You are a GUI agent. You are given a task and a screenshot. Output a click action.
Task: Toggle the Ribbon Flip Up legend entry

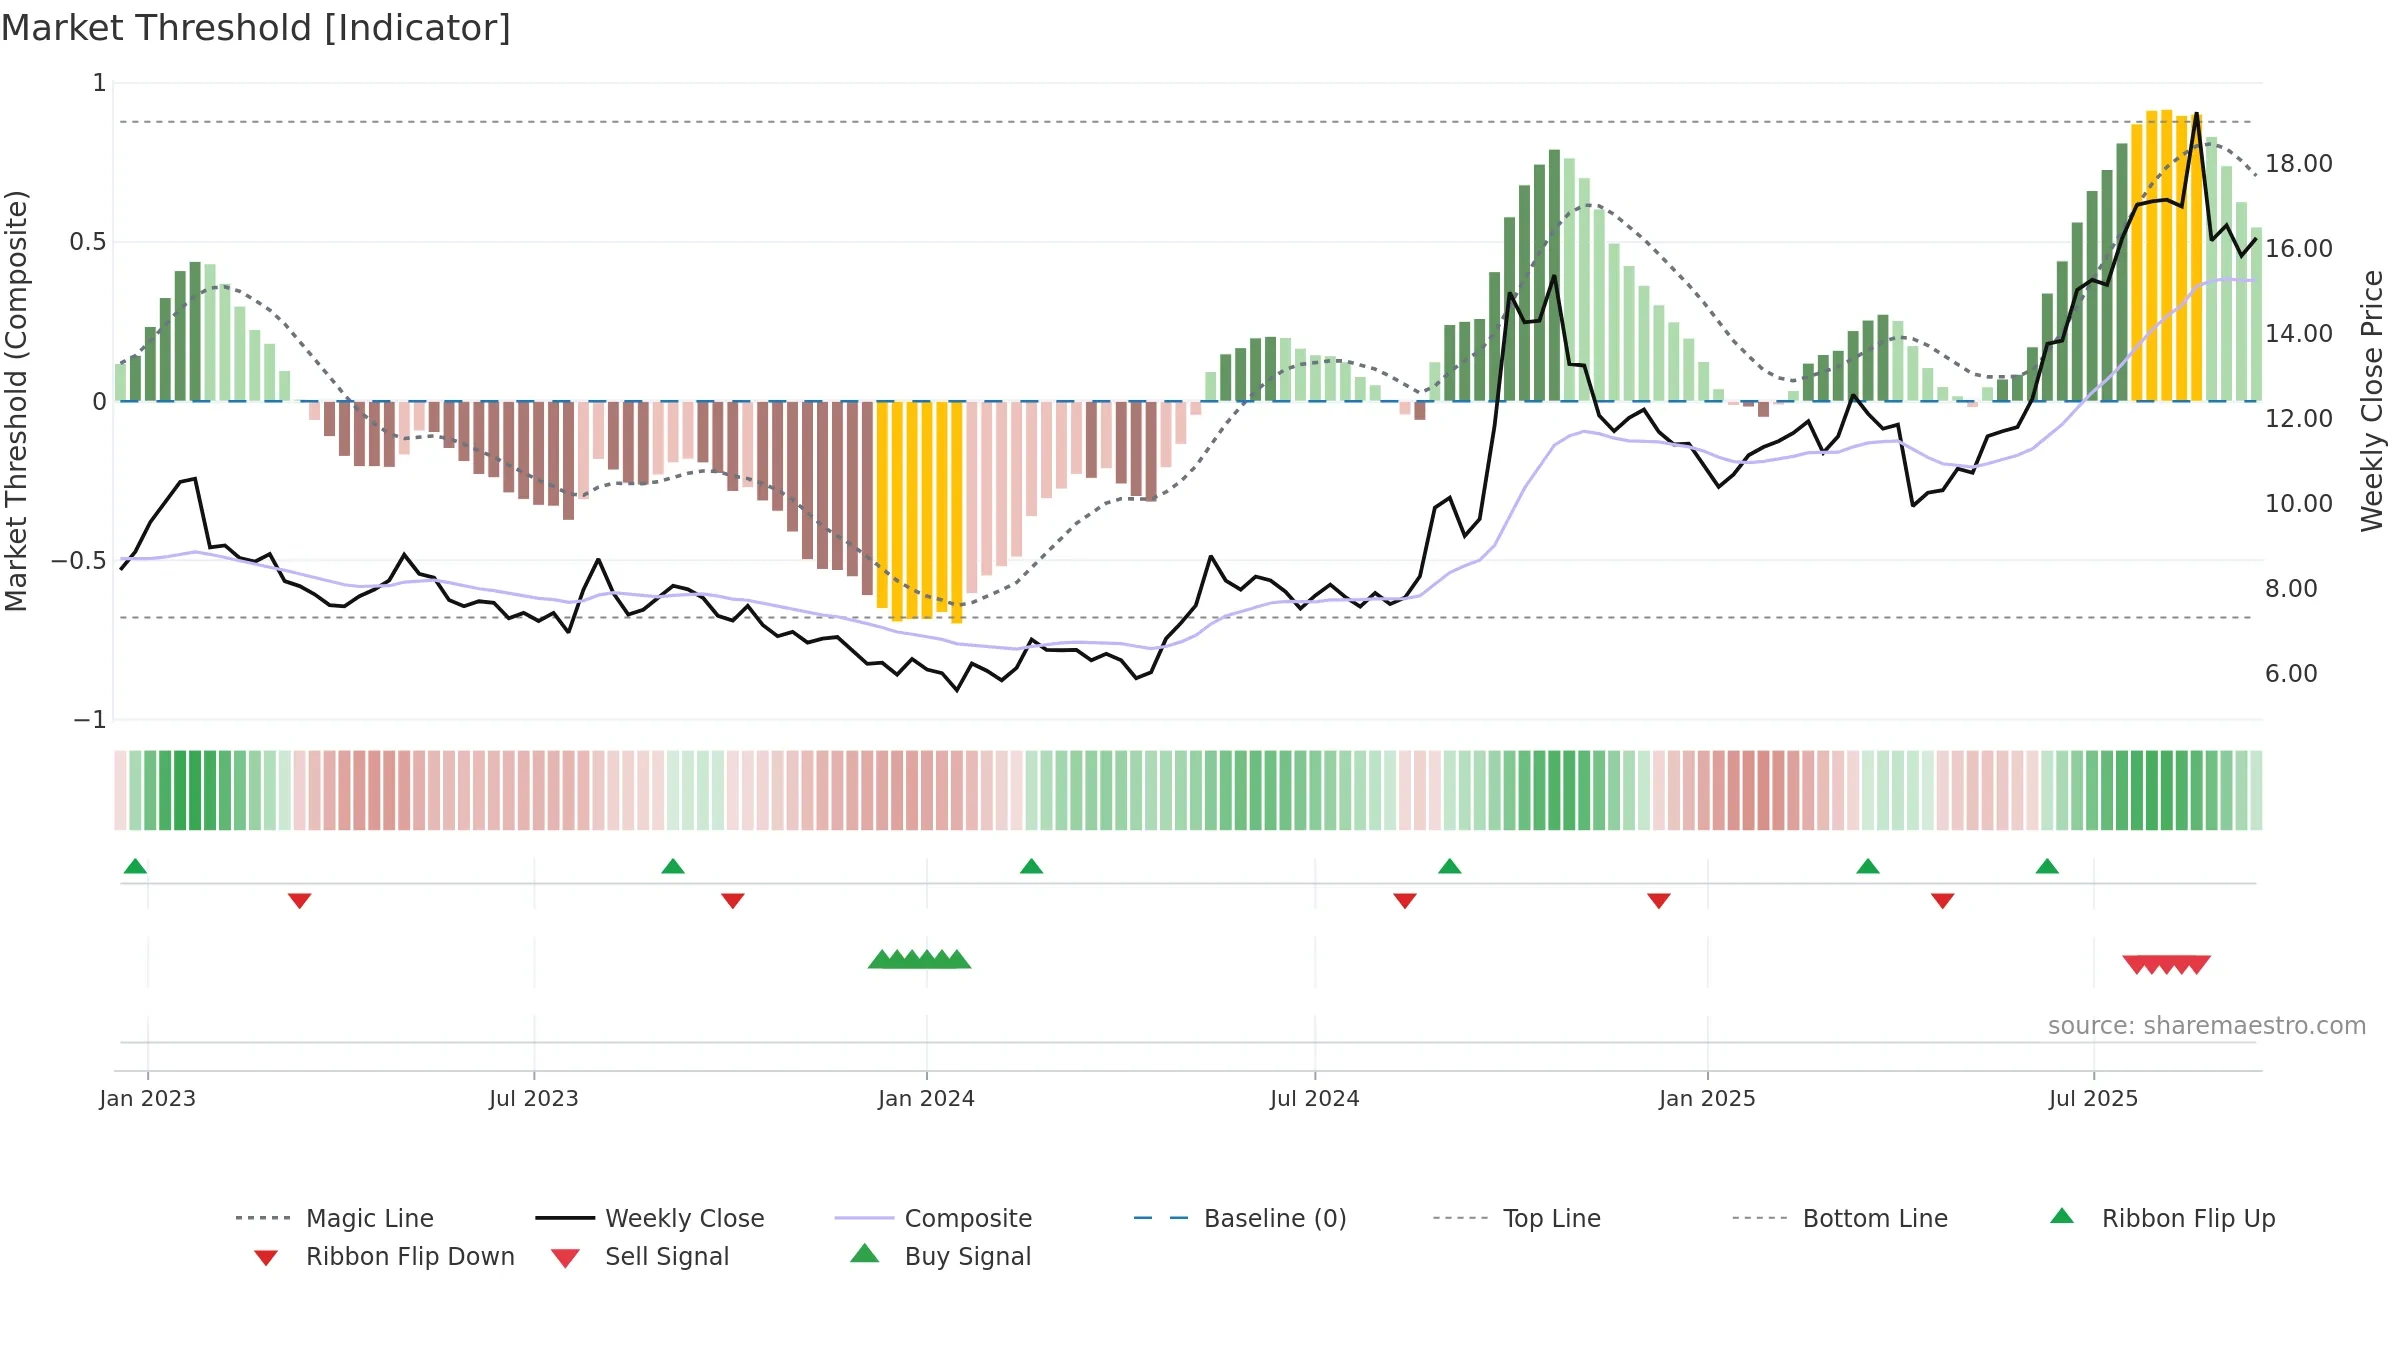click(2162, 1218)
